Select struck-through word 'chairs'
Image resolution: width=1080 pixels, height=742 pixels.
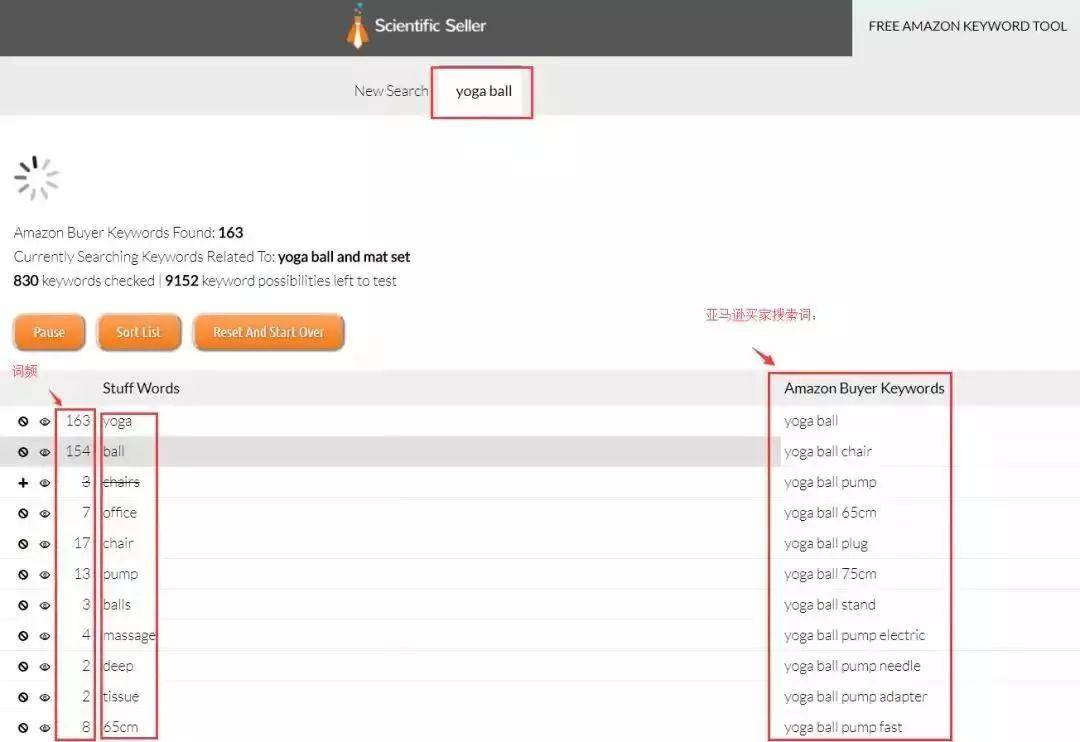point(121,482)
